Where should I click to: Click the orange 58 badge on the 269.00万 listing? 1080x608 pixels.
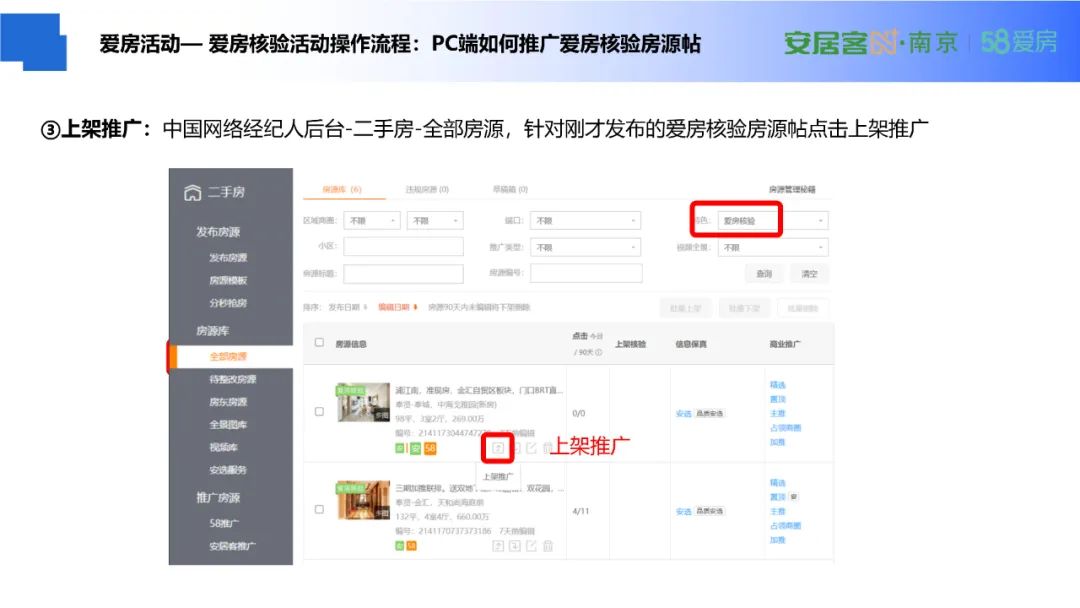pos(430,448)
